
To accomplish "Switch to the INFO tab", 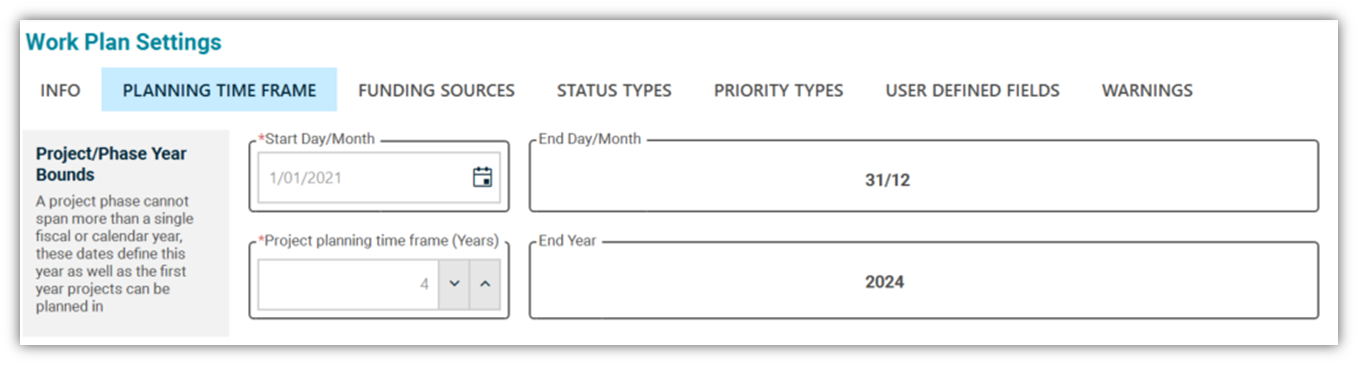I will 61,90.
